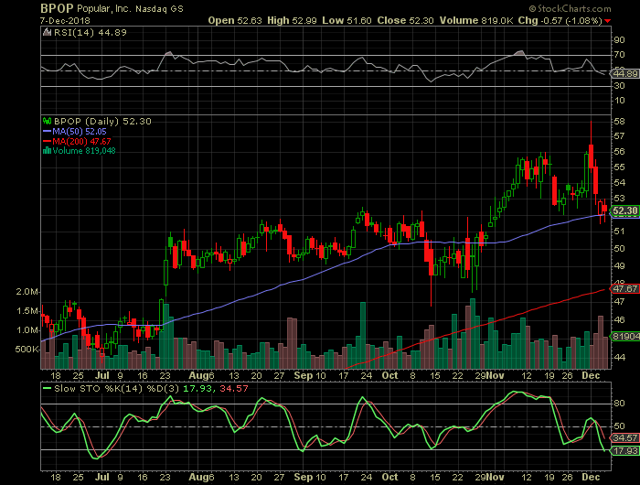Click the 44.89 RSI tag on right axis
Viewport: 640px width, 485px height.
coord(624,73)
